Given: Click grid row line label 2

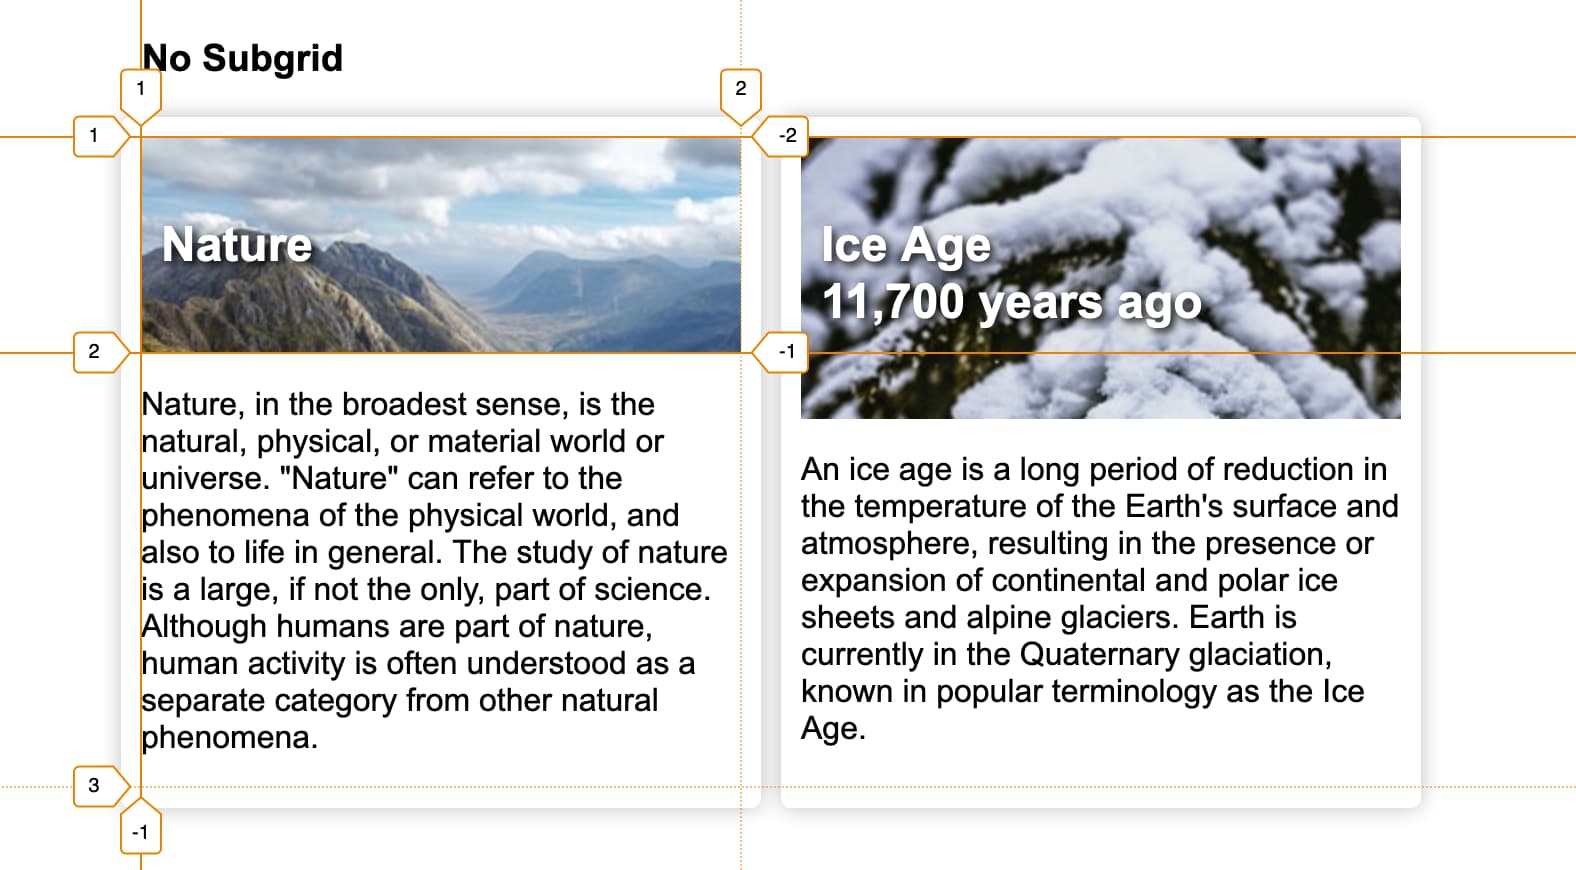Looking at the screenshot, I should click(x=95, y=352).
